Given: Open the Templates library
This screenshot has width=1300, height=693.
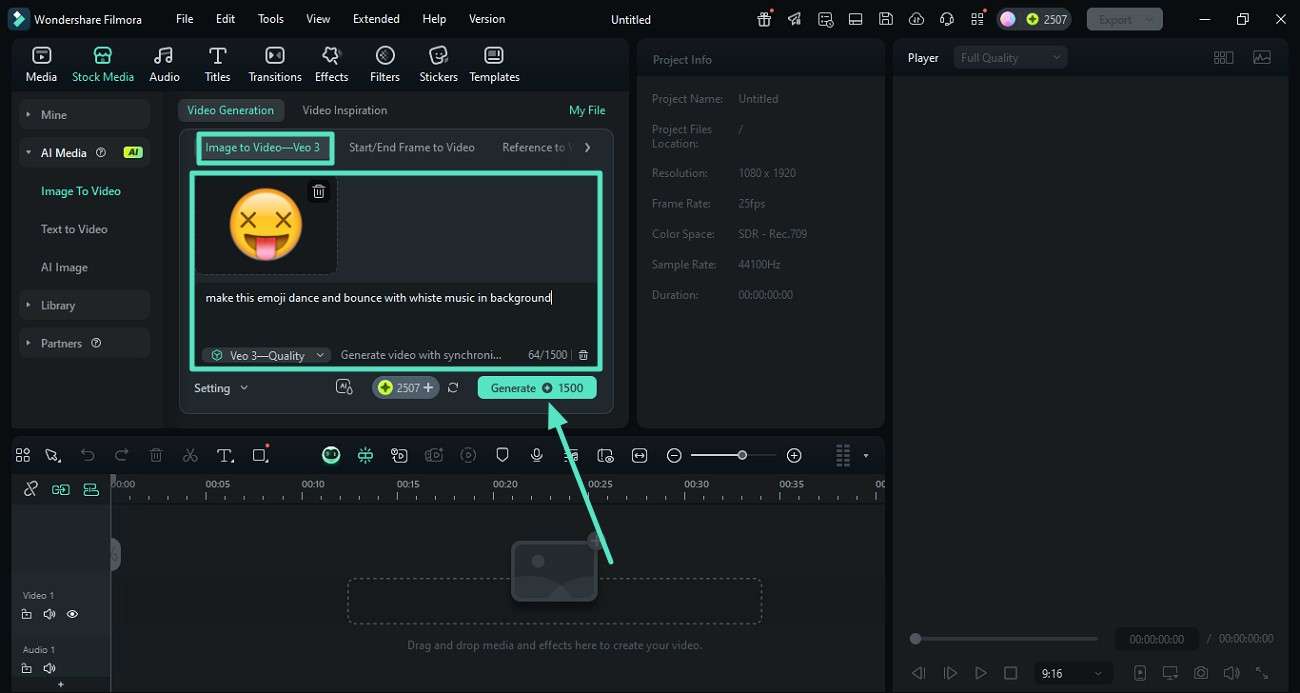Looking at the screenshot, I should [x=494, y=64].
